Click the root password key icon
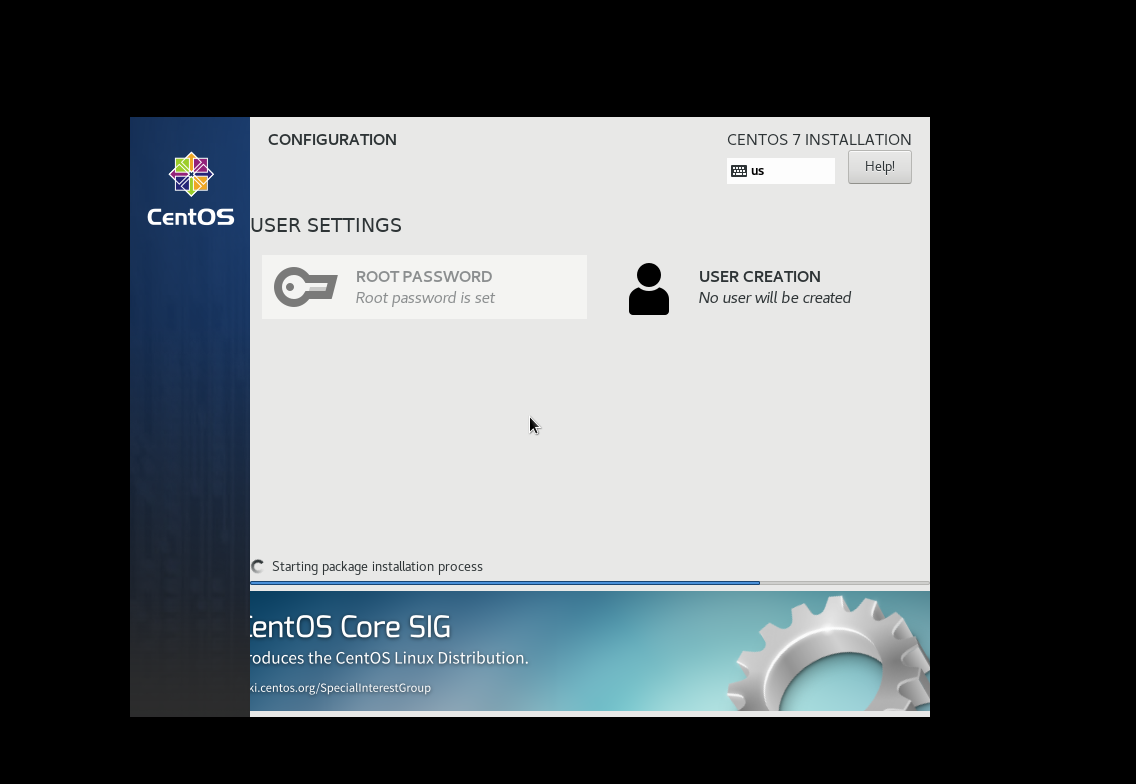 tap(306, 287)
